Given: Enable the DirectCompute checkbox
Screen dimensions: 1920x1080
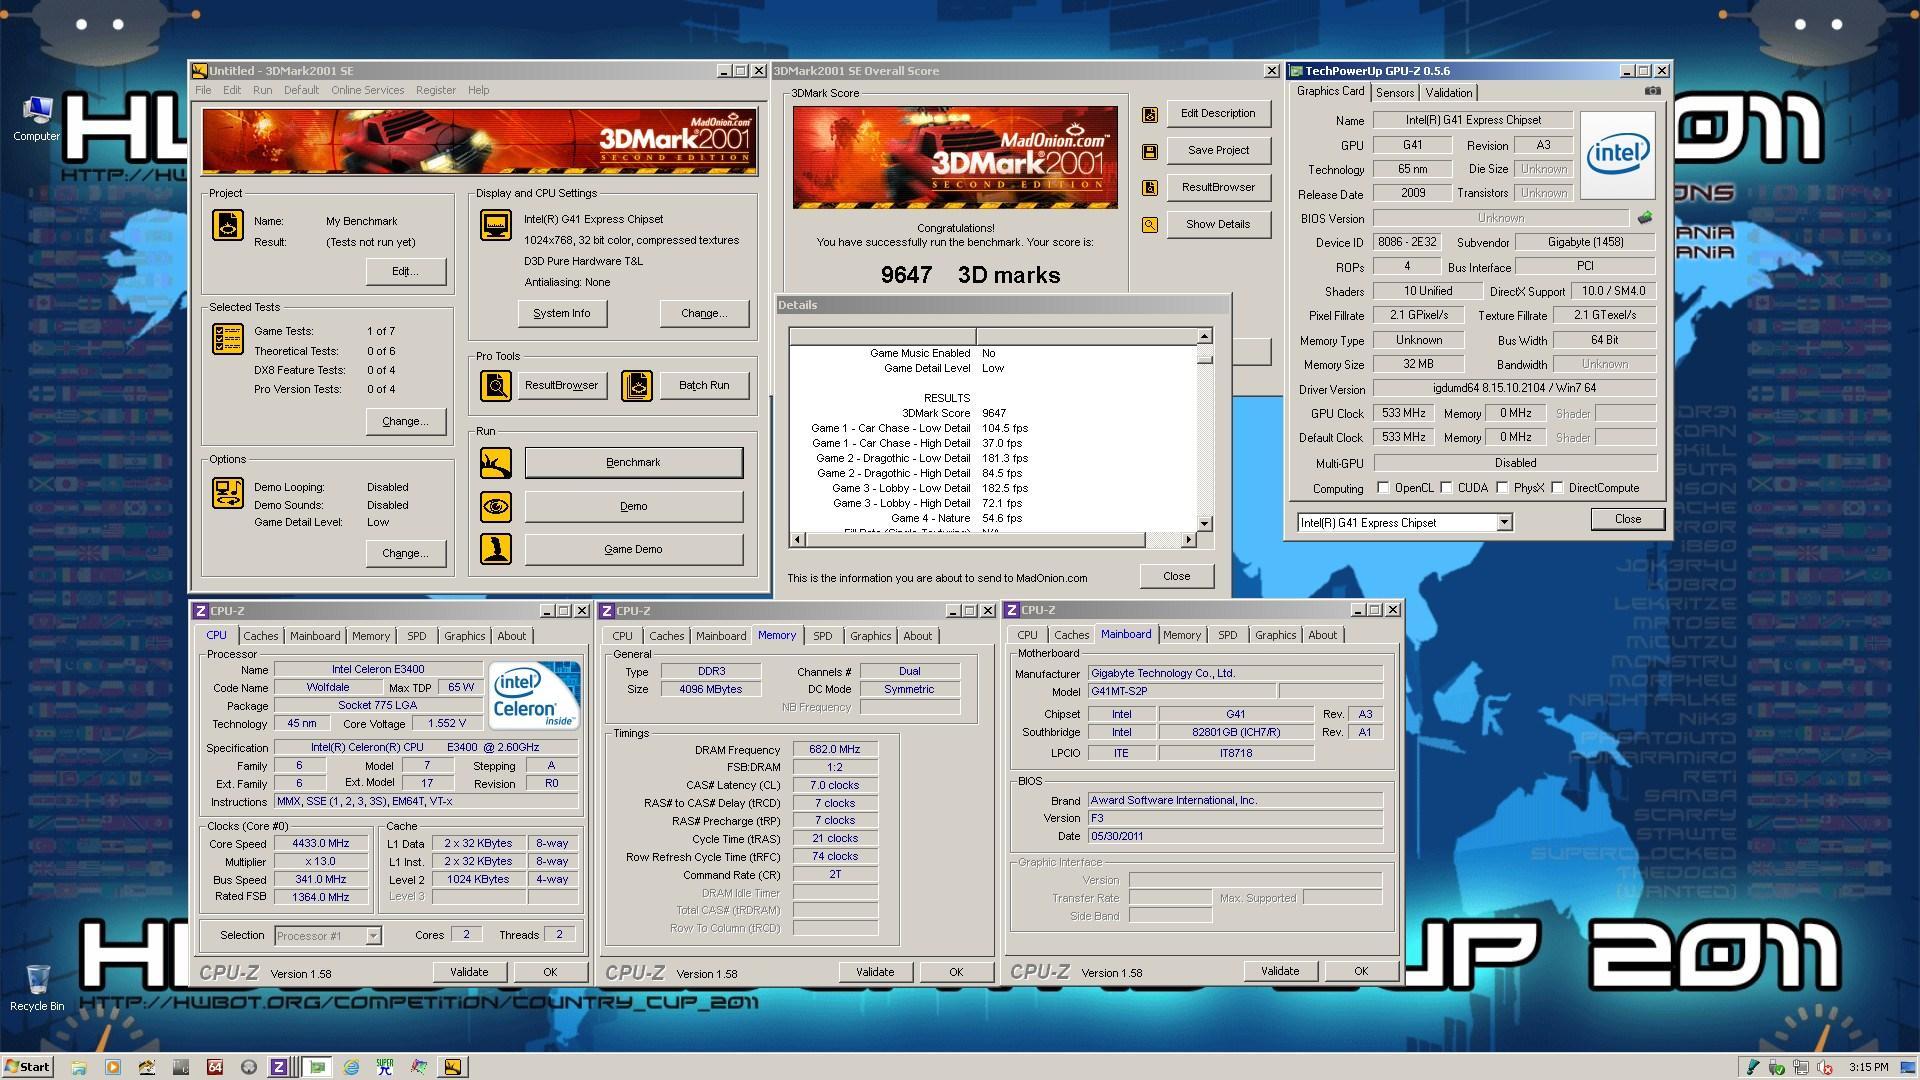Looking at the screenshot, I should point(1557,488).
